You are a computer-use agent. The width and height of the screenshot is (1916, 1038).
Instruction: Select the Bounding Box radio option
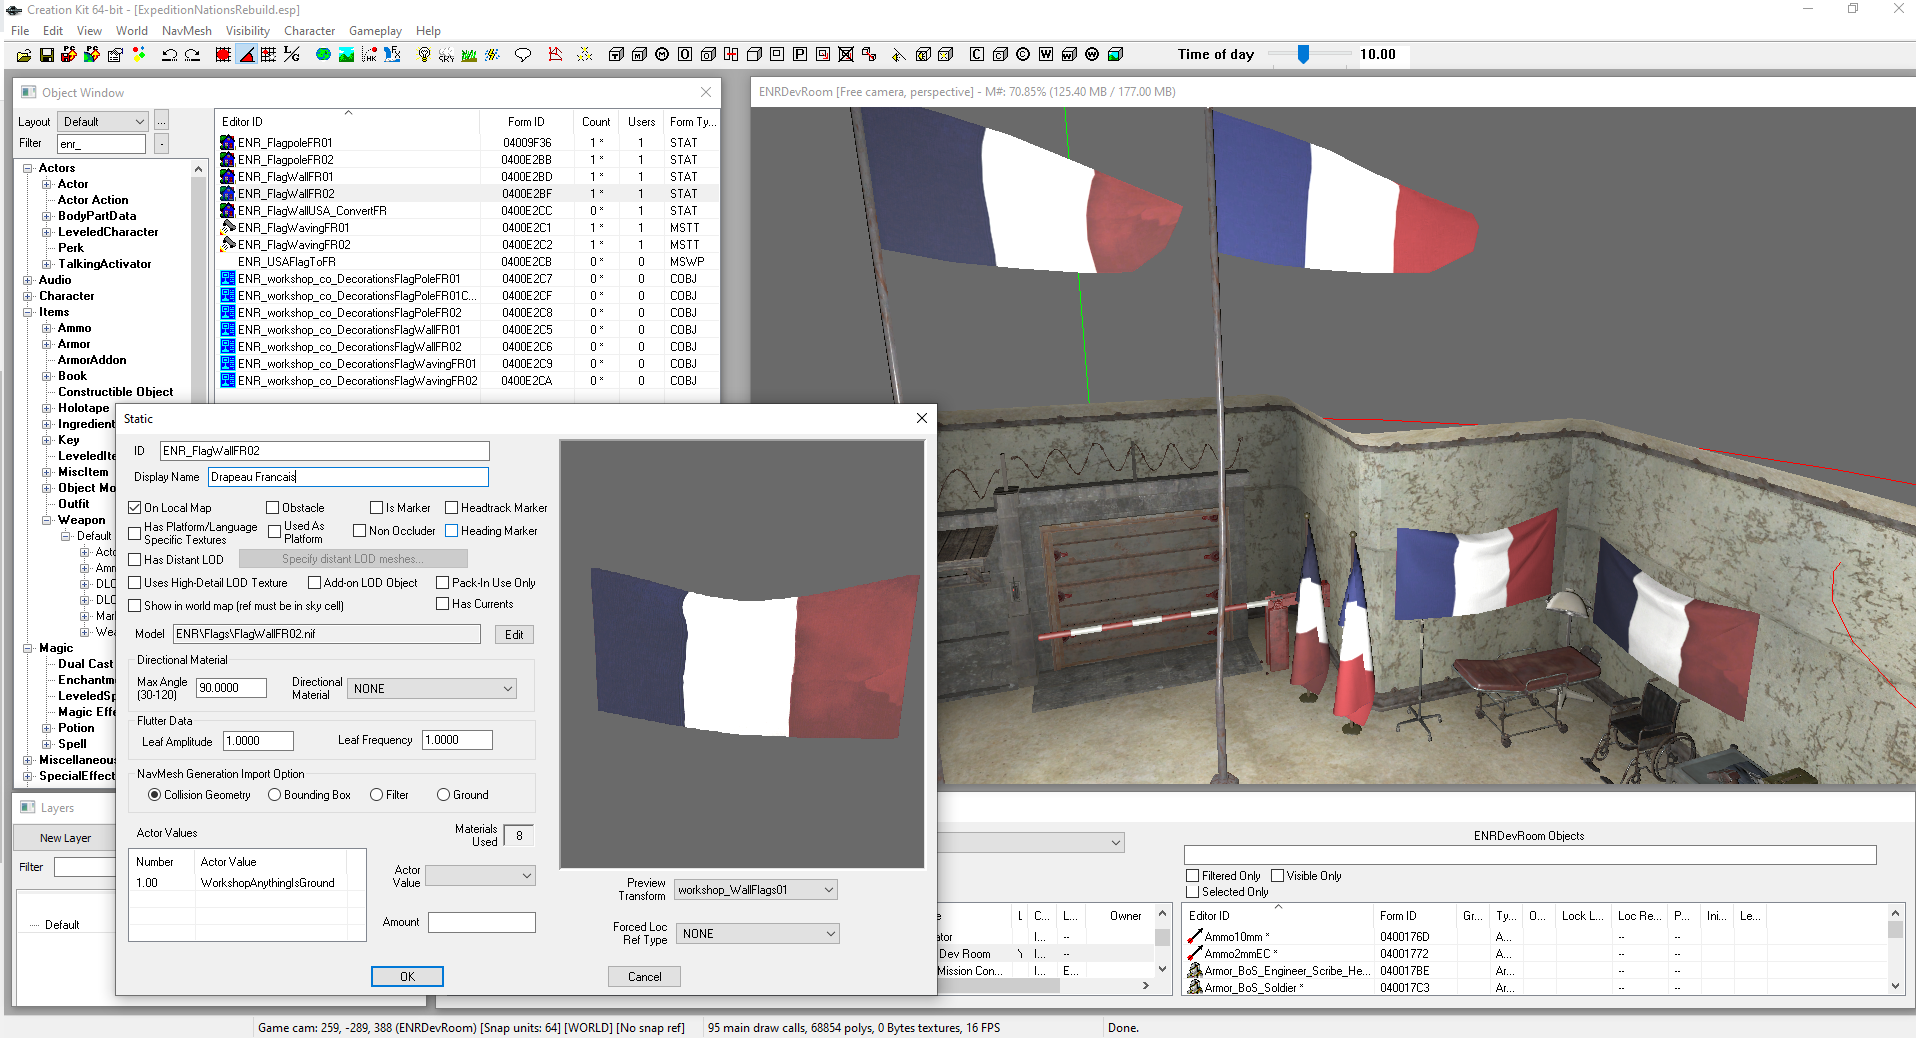pos(274,795)
